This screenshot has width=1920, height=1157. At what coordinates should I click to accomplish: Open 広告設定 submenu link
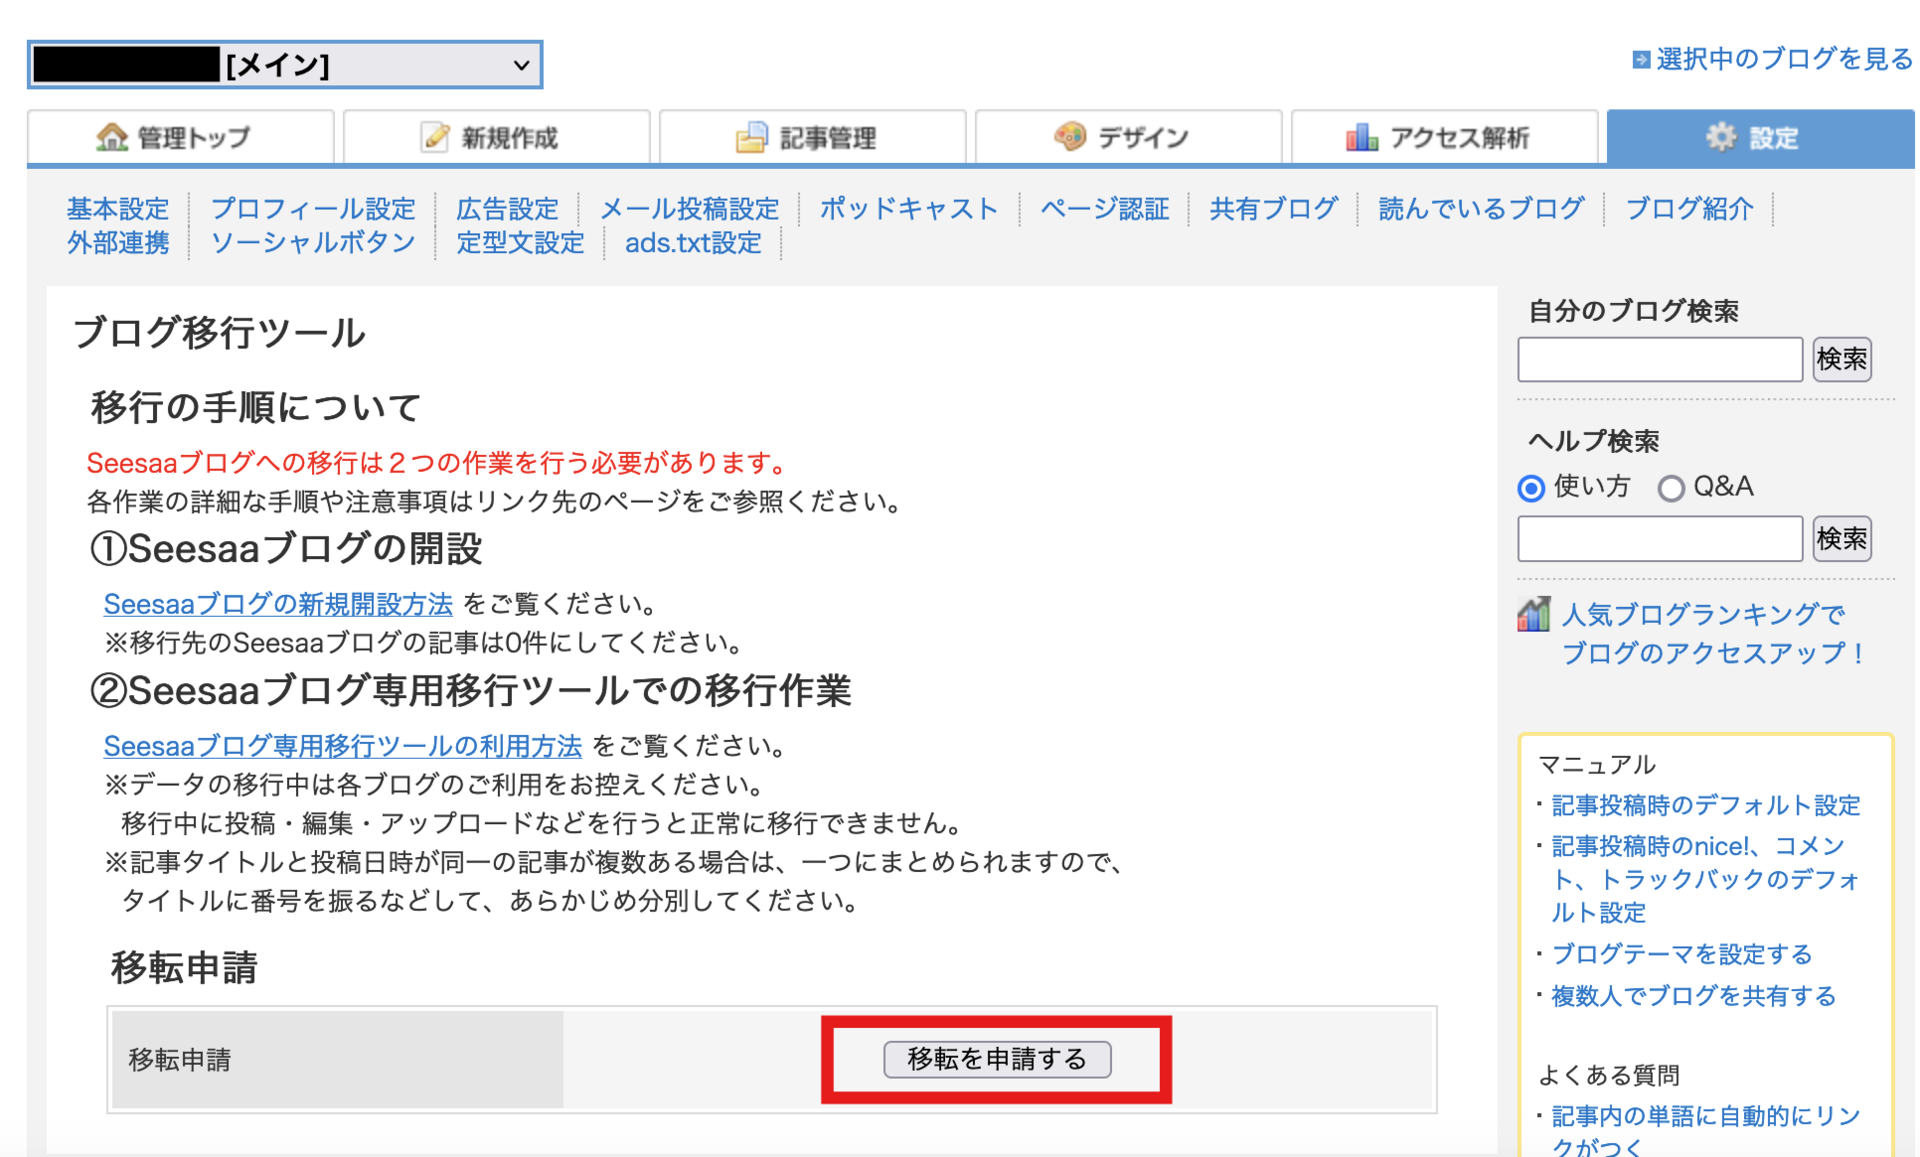tap(507, 209)
